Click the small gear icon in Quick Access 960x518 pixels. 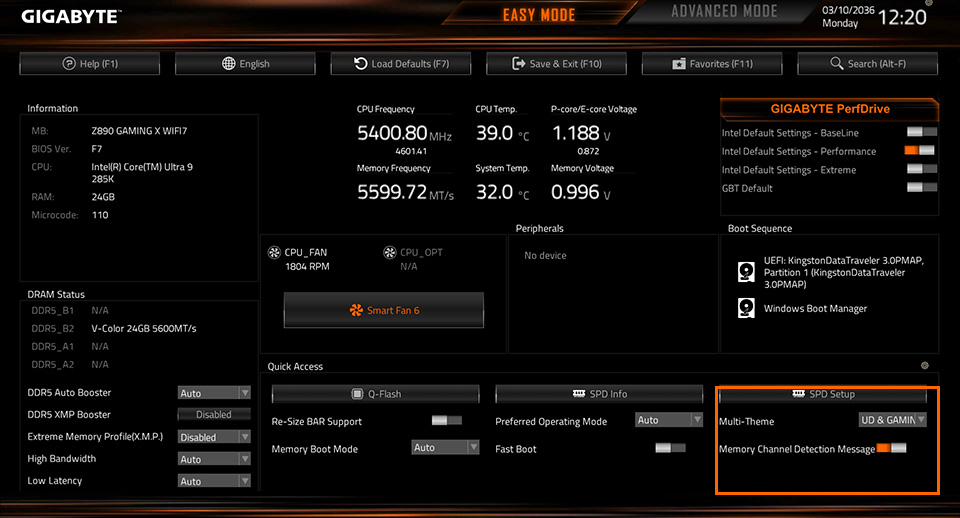[x=924, y=366]
